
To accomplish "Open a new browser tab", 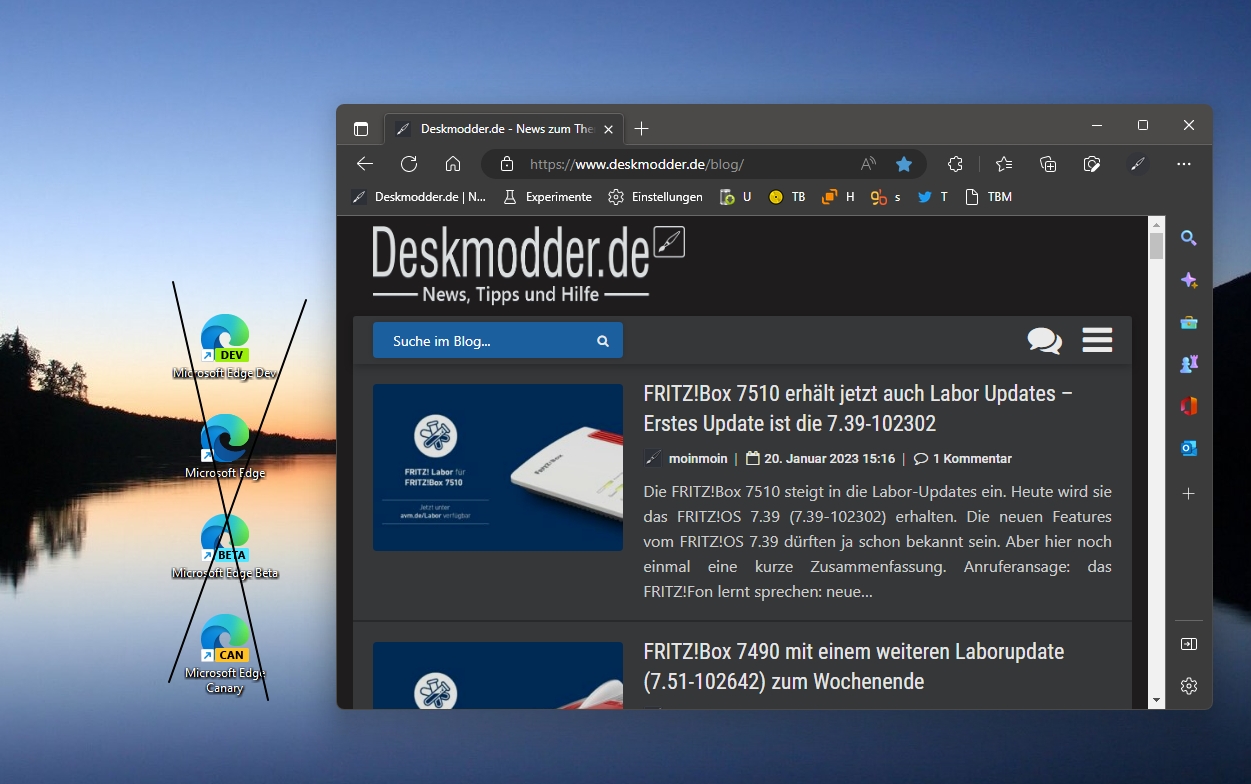I will 642,128.
